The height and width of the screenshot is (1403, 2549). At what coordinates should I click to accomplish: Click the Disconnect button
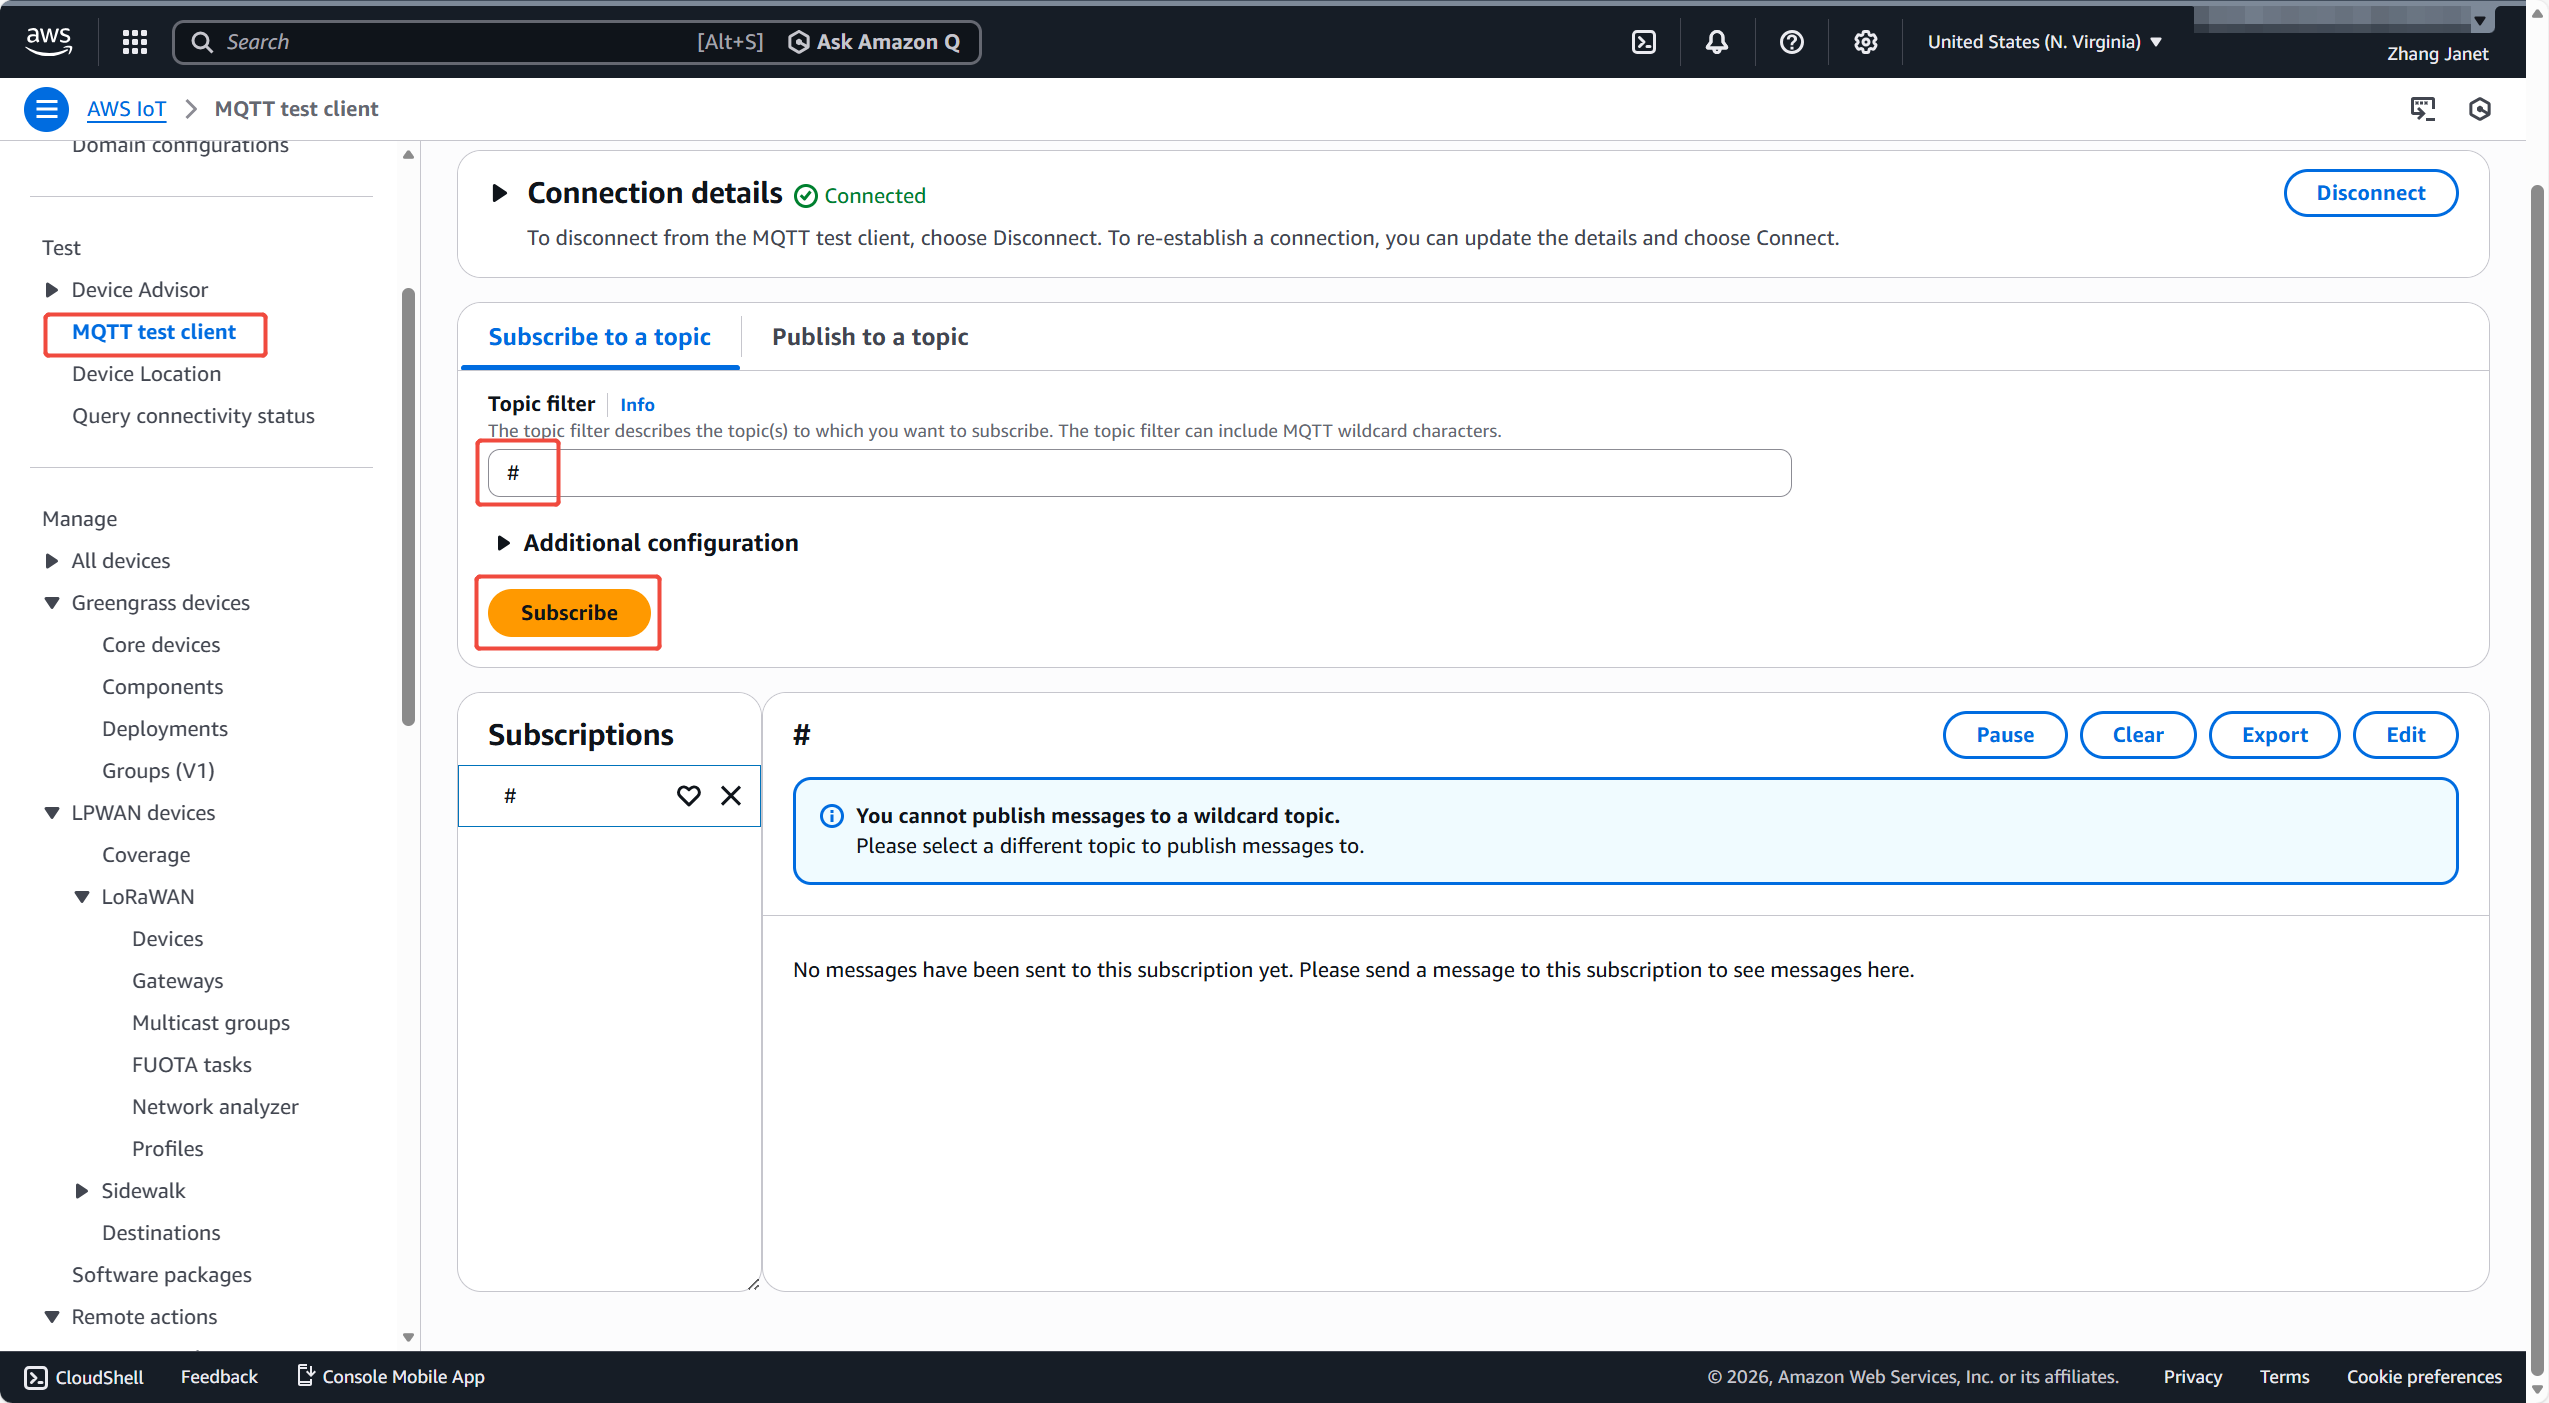pos(2369,193)
